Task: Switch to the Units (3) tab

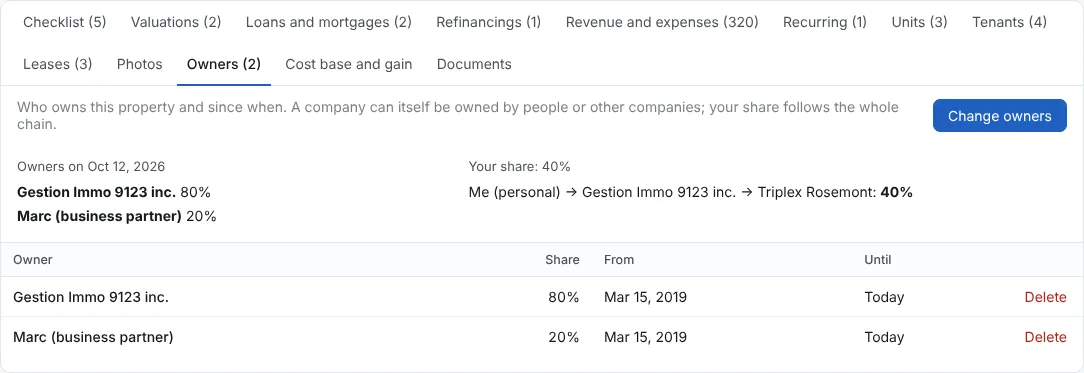Action: pos(919,22)
